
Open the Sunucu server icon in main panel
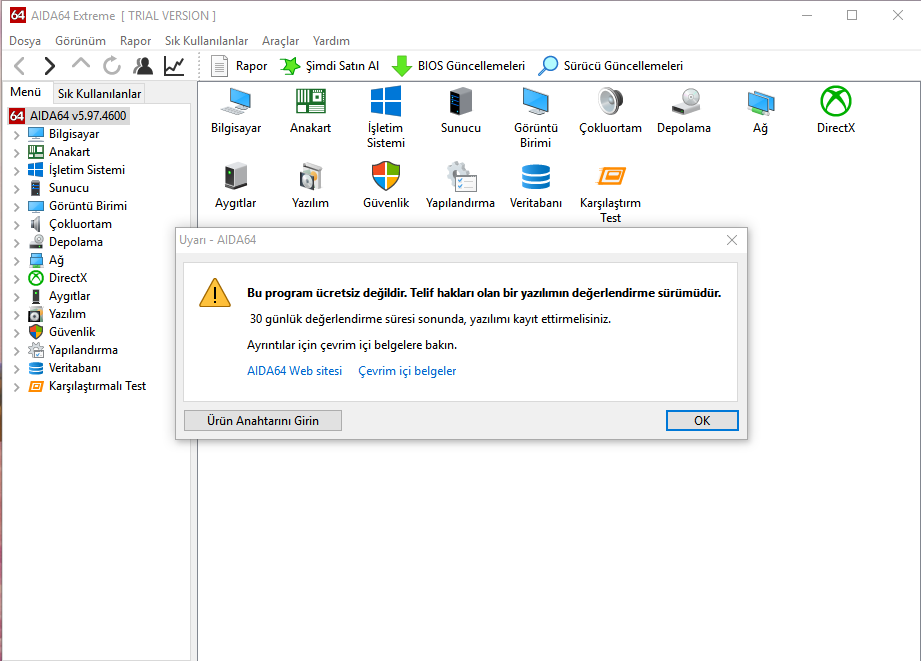point(460,111)
